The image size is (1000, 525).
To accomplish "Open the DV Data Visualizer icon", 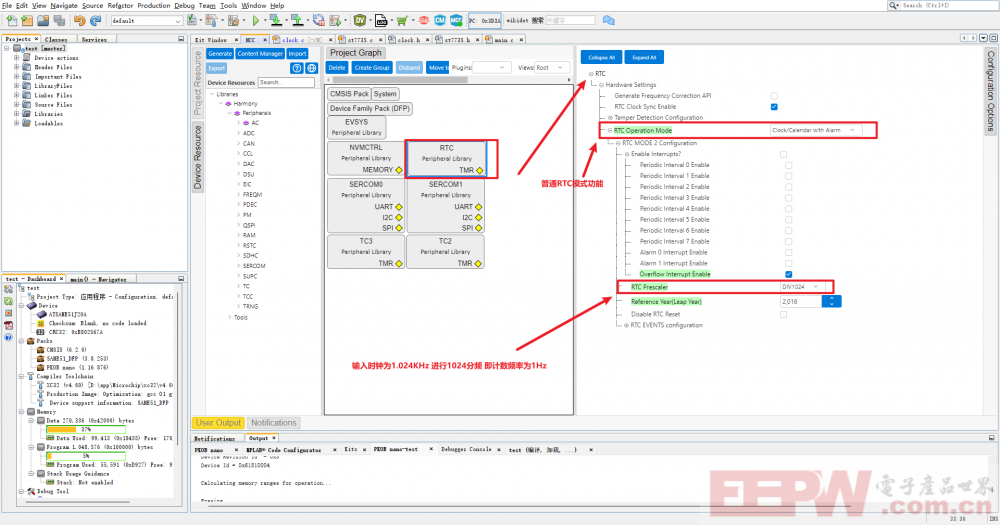I will 360,20.
